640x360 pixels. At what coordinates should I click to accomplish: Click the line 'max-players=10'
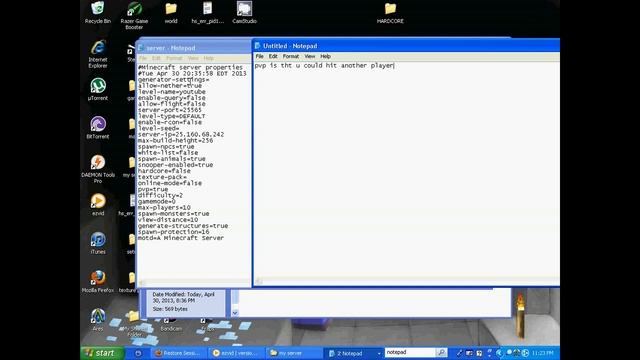click(x=164, y=207)
